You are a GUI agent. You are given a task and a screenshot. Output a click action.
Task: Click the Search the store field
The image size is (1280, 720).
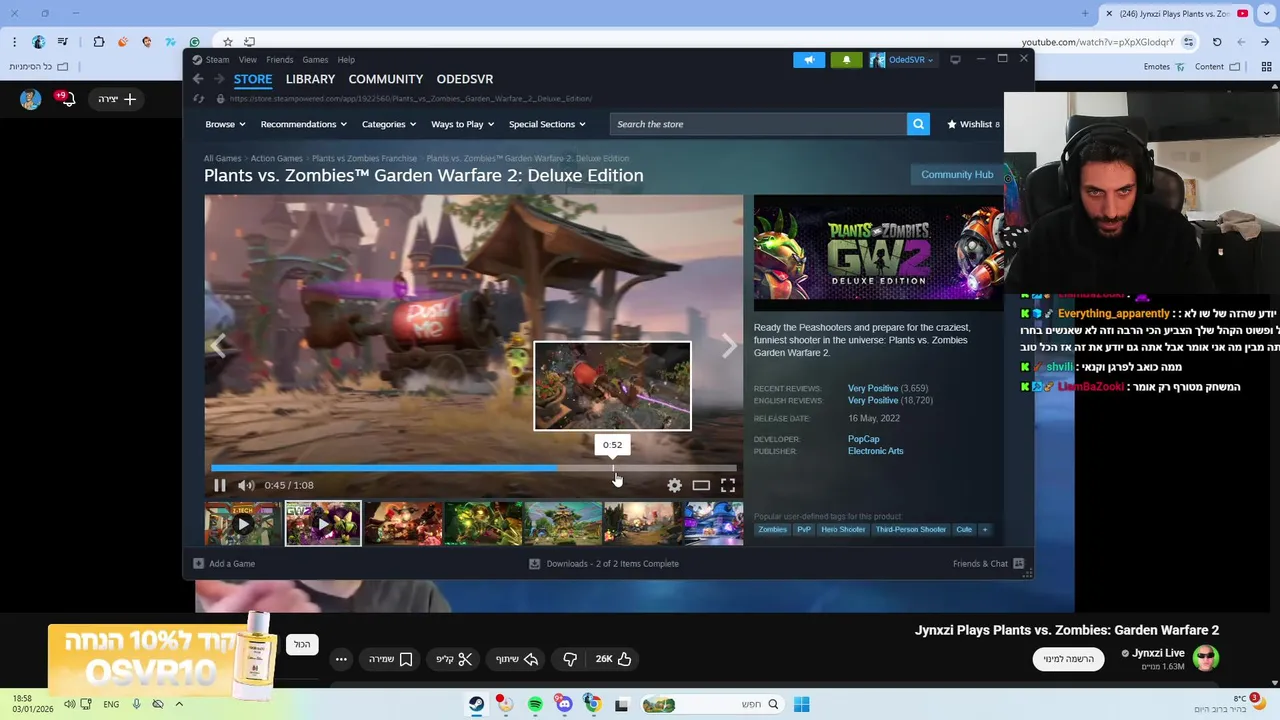tap(758, 124)
